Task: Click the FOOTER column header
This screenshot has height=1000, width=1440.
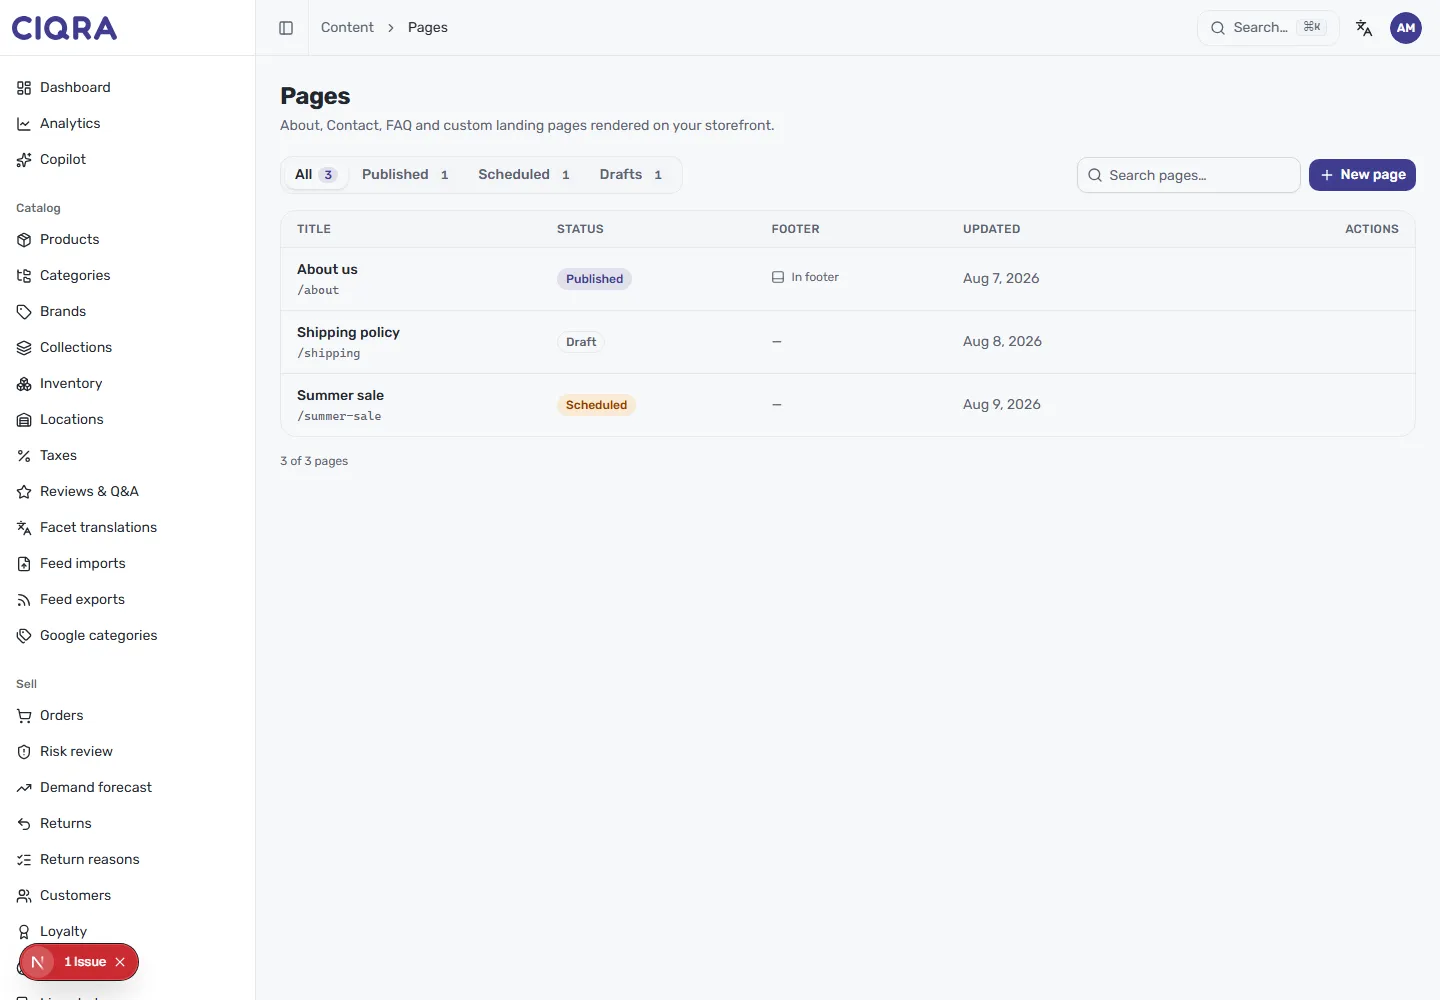Action: pyautogui.click(x=795, y=229)
